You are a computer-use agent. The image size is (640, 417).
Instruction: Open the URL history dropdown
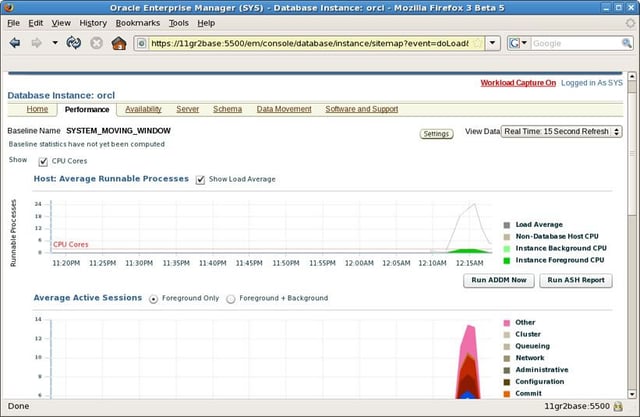(x=493, y=43)
